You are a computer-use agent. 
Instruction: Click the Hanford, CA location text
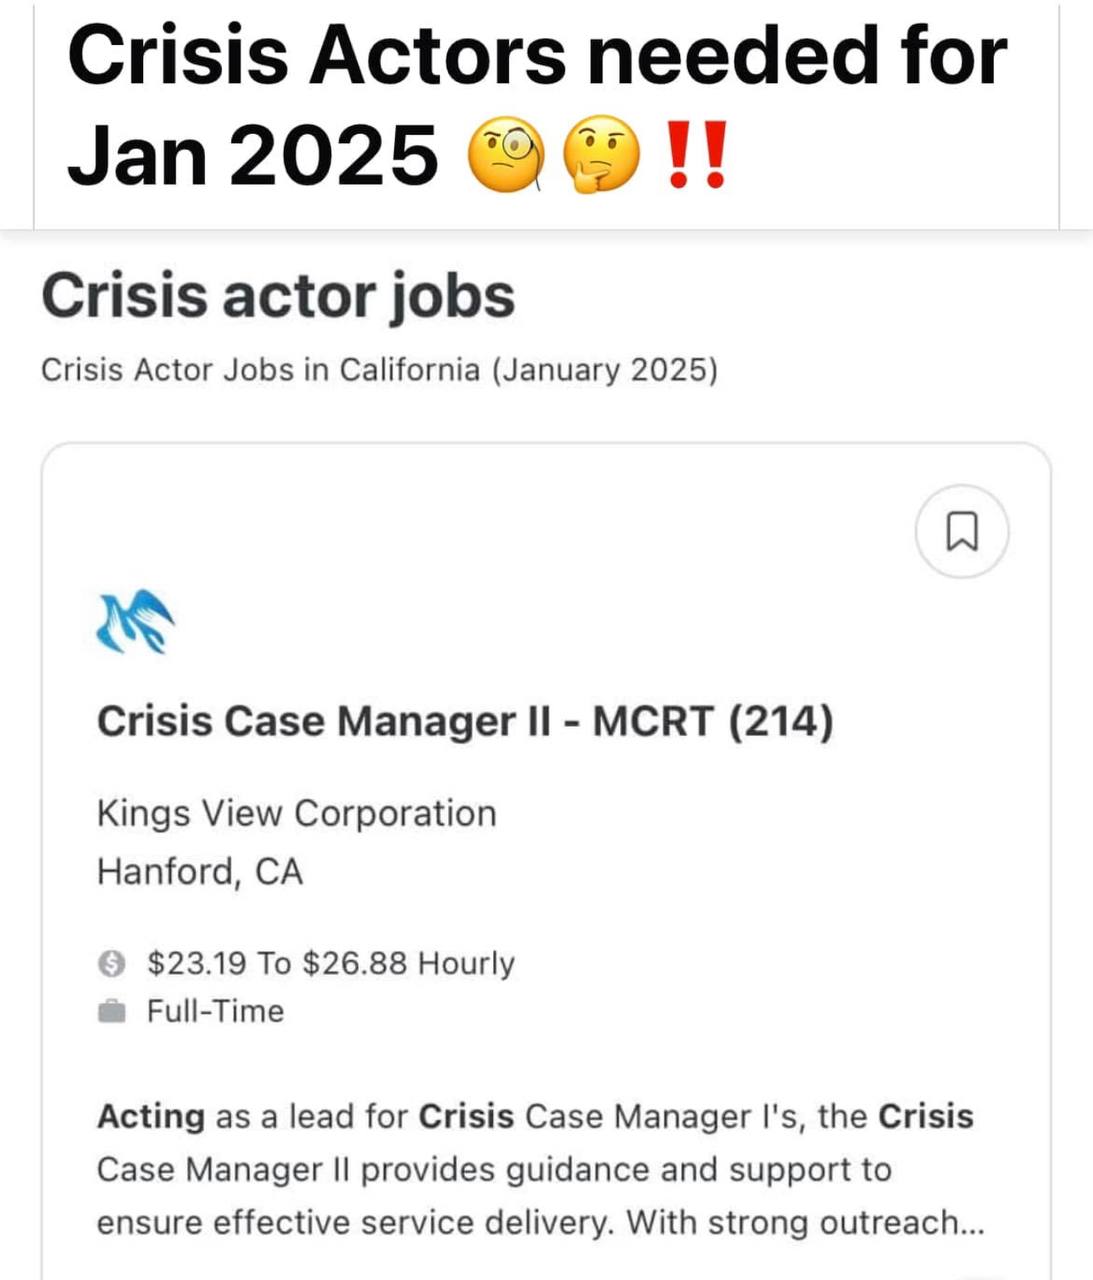[199, 871]
